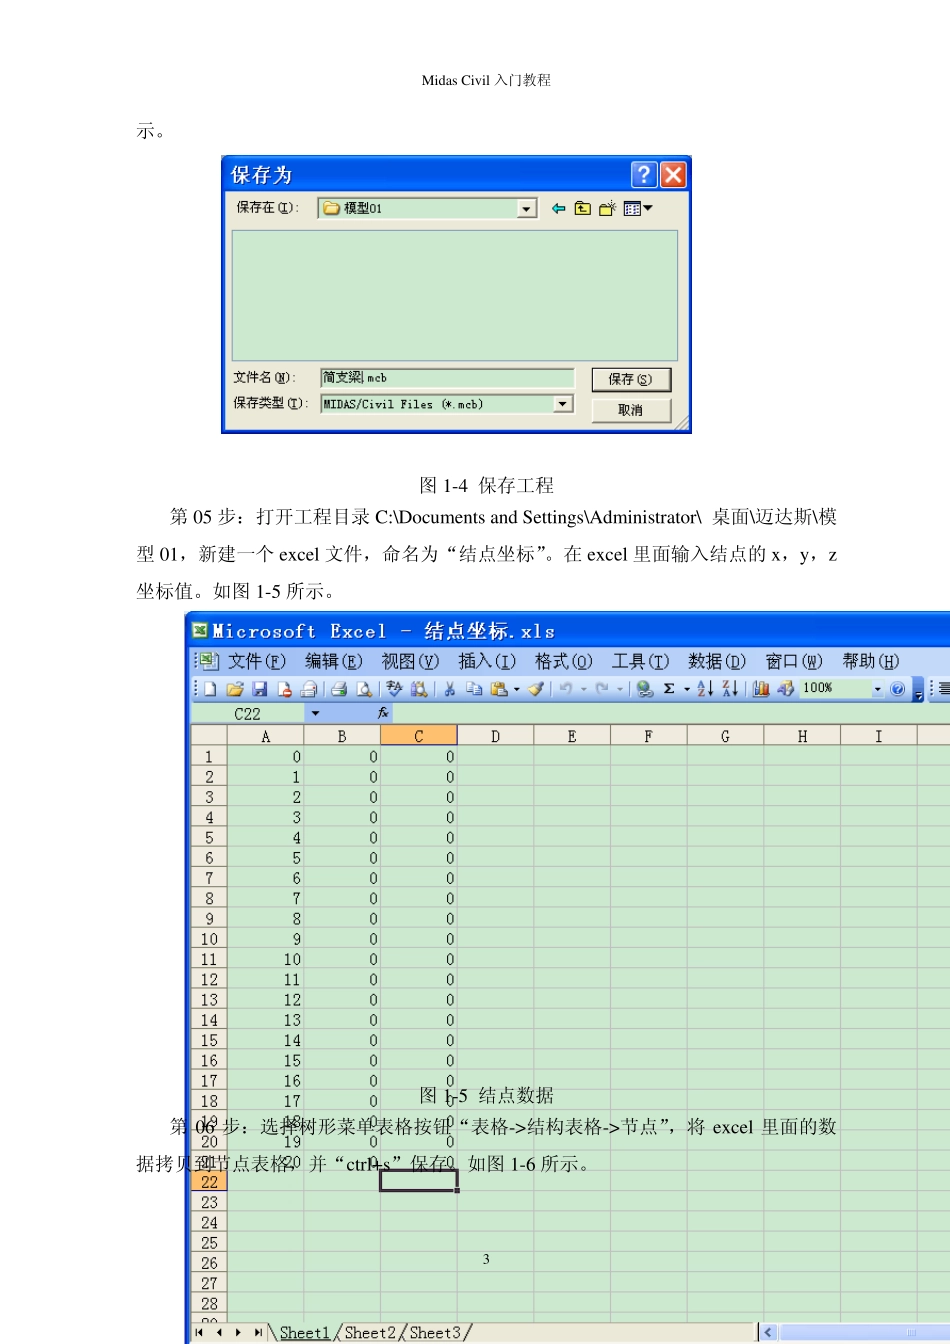Open the 数据(D) menu
The height and width of the screenshot is (1344, 950).
pos(717,661)
